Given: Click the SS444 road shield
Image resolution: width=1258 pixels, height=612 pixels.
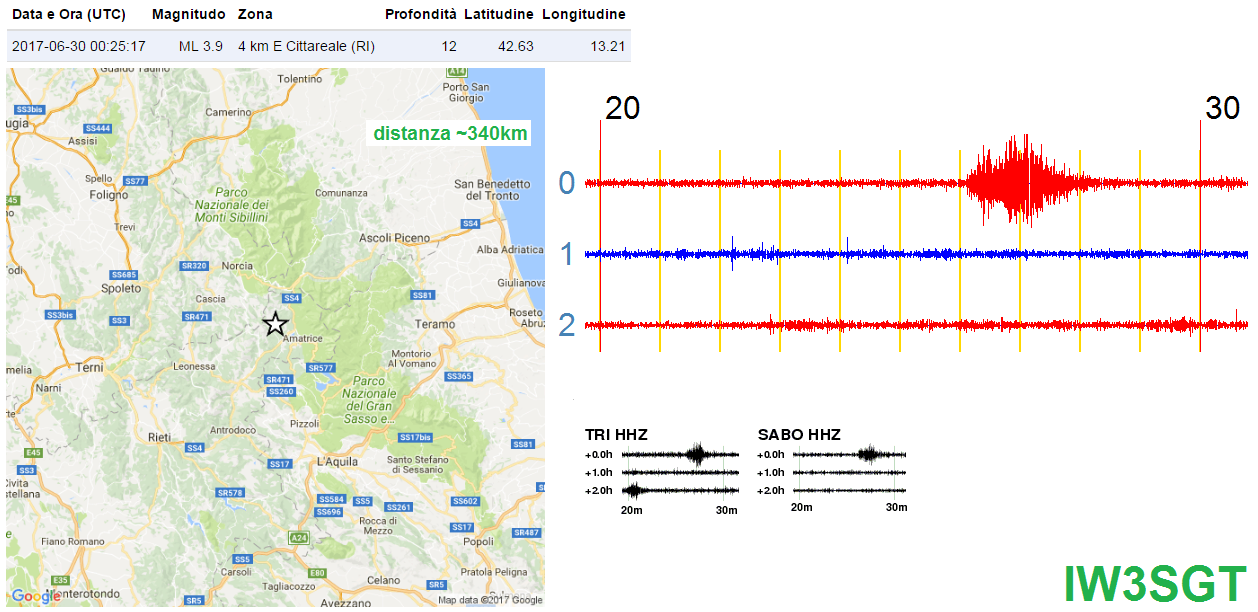Looking at the screenshot, I should pyautogui.click(x=97, y=128).
